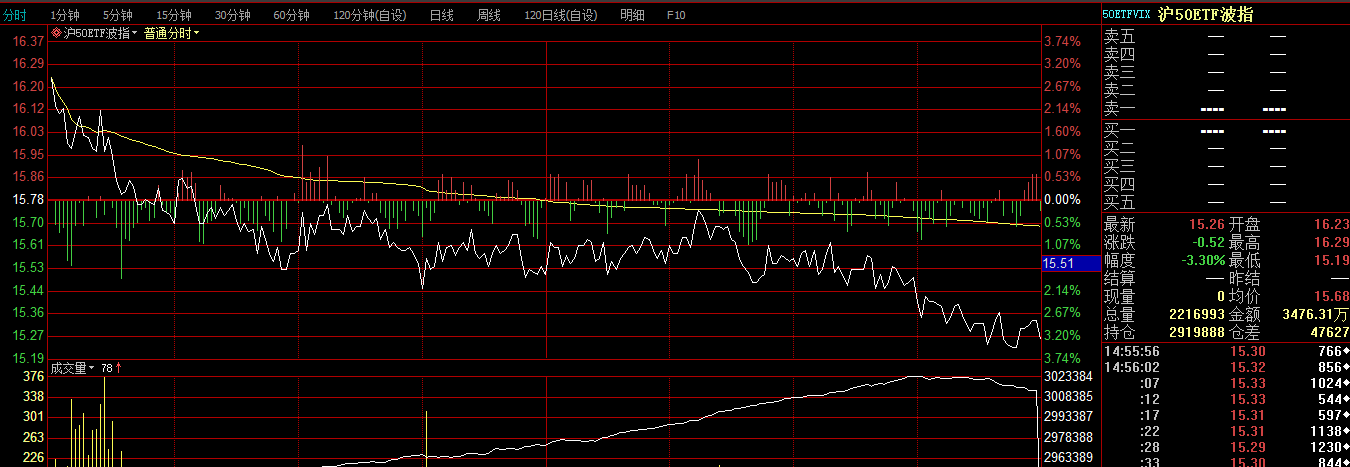Click the 买五 order book row label
The width and height of the screenshot is (1350, 467).
pos(1120,203)
